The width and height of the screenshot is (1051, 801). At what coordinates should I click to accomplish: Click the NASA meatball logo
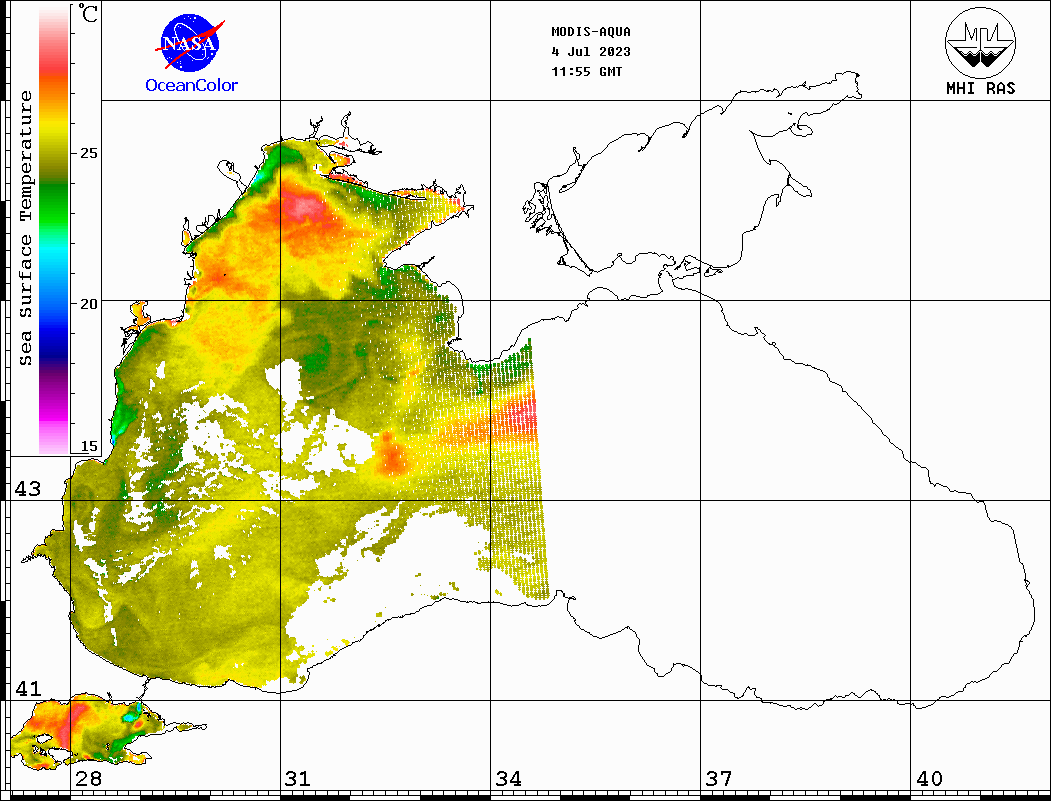[x=190, y=42]
